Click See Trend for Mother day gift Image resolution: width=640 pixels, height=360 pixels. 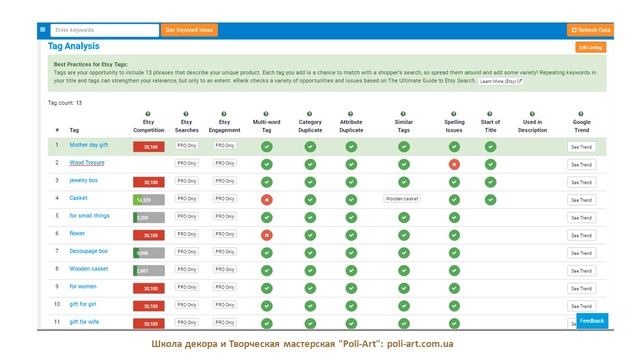tap(581, 147)
